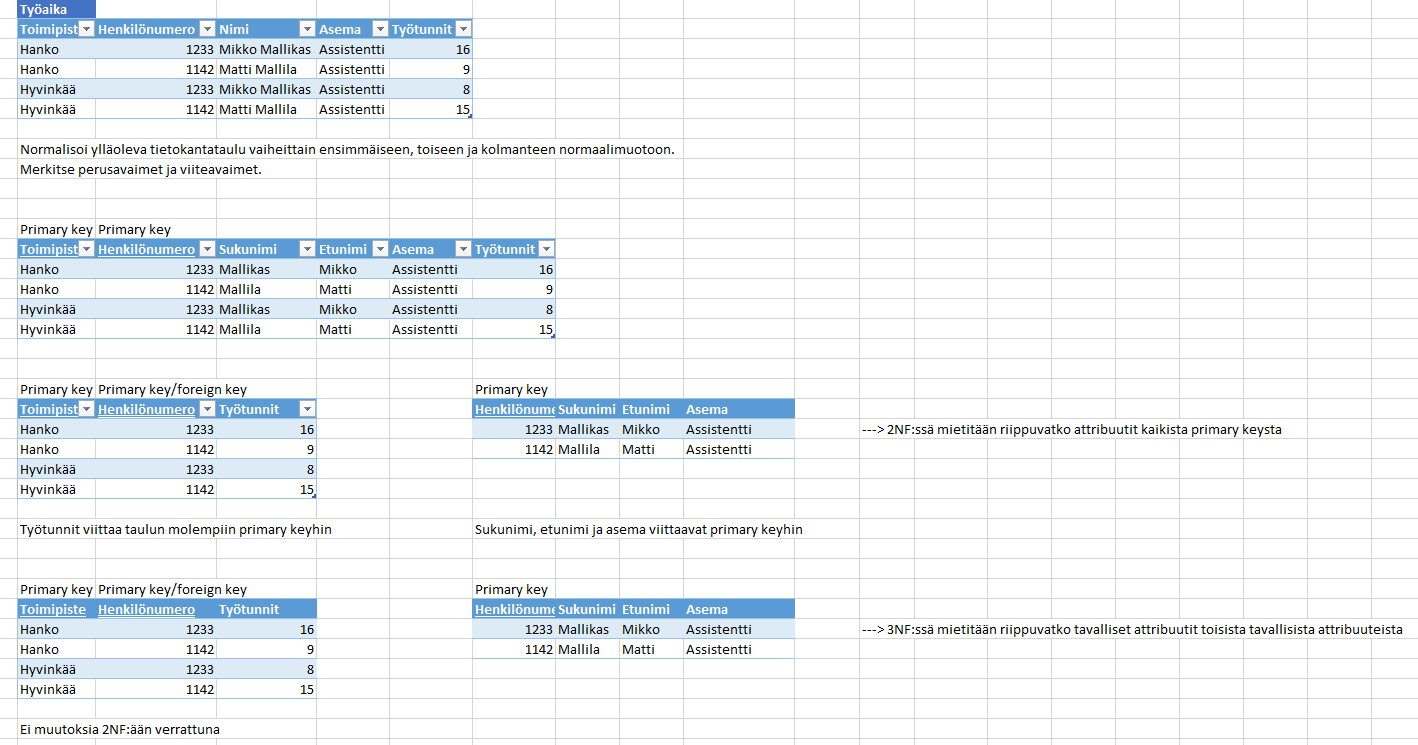The height and width of the screenshot is (745, 1418).
Task: Click the "Ei muutoksia 2NF:ään verrattuna" cell
Action: (120, 729)
